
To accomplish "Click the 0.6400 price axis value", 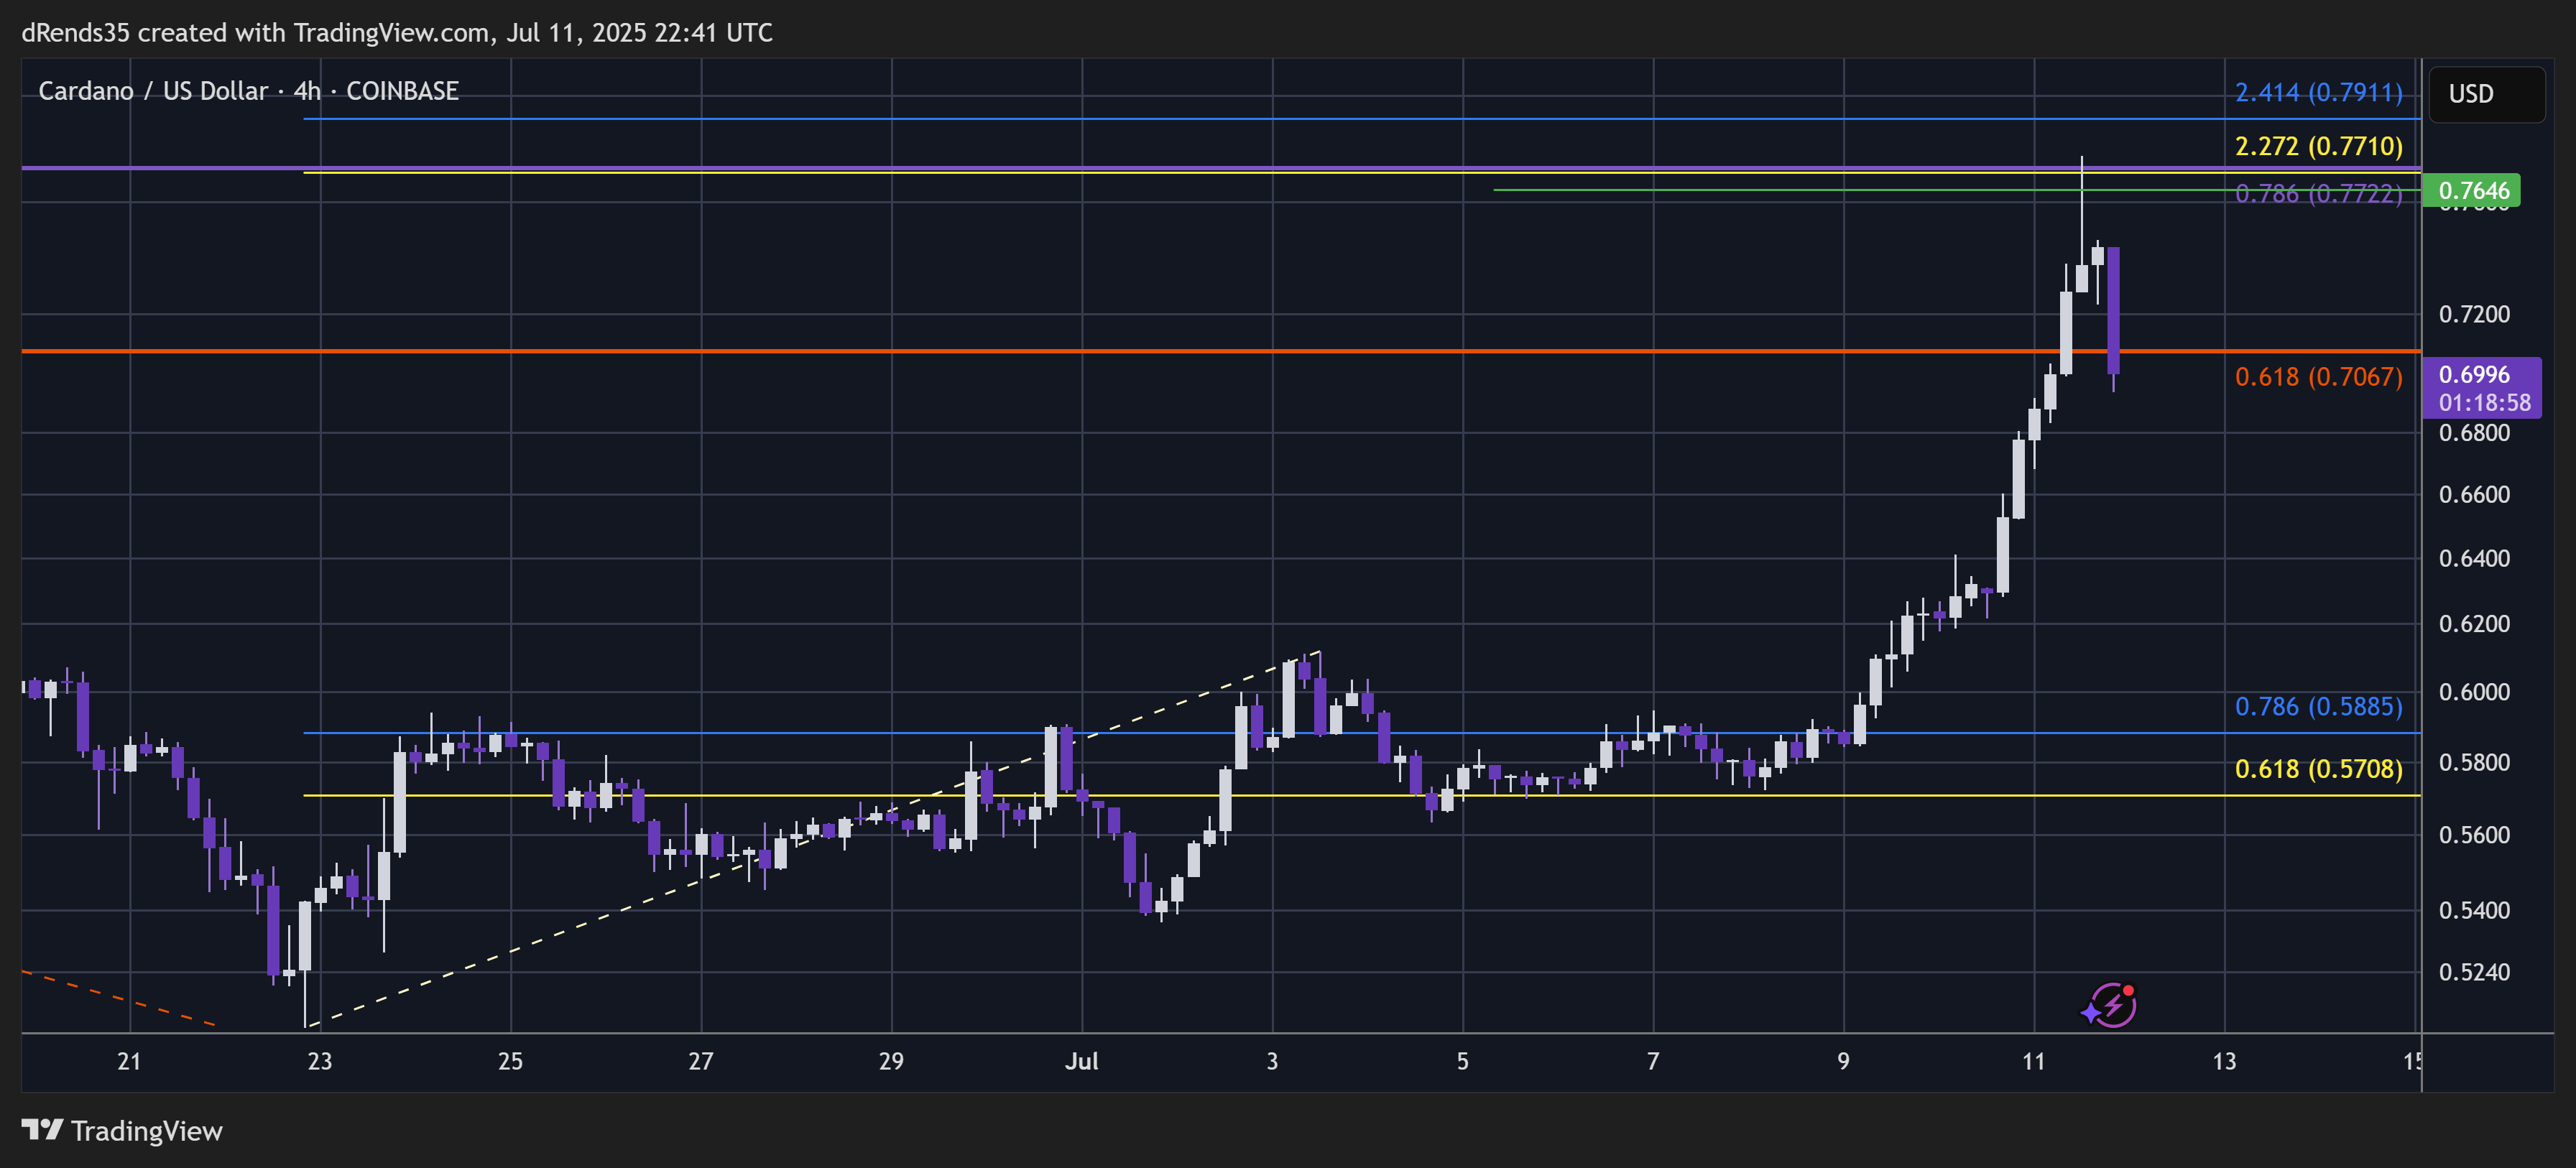I will 2474,559.
